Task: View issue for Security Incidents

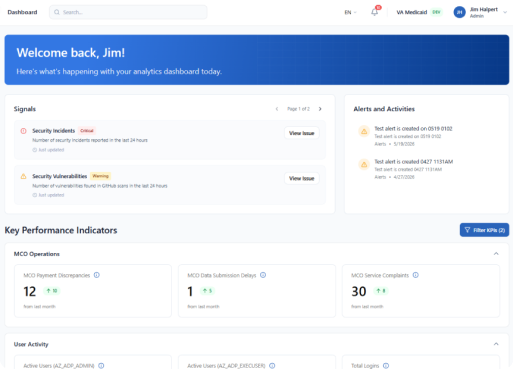Action: pos(302,133)
